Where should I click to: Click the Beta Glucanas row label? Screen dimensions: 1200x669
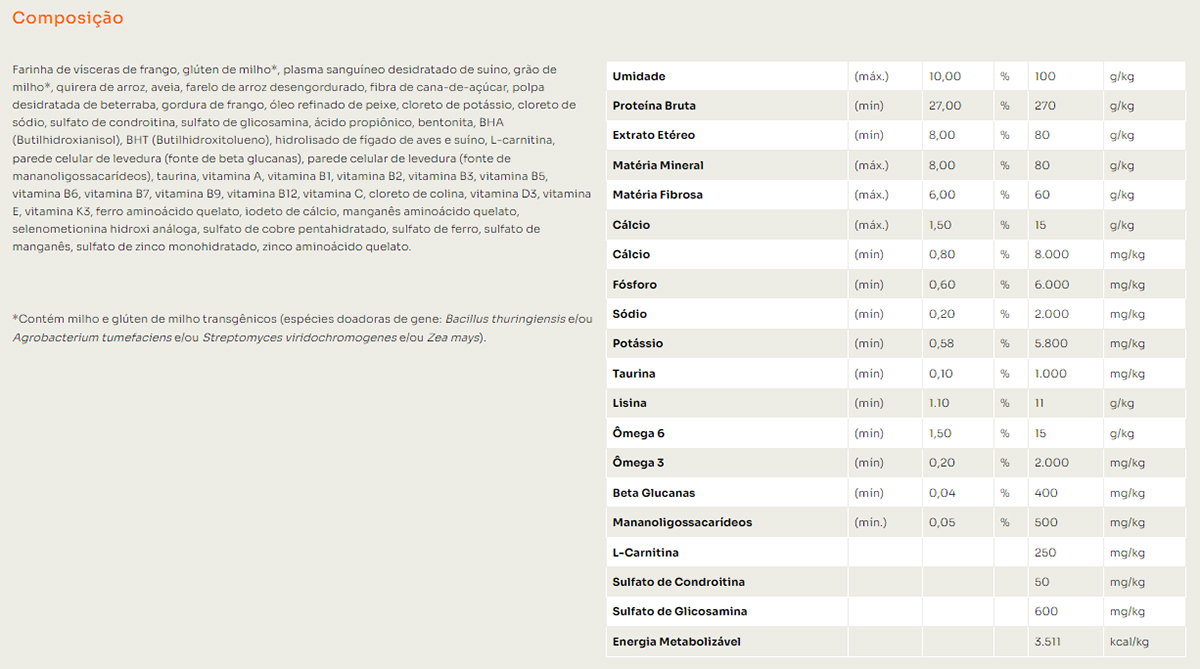(x=653, y=493)
